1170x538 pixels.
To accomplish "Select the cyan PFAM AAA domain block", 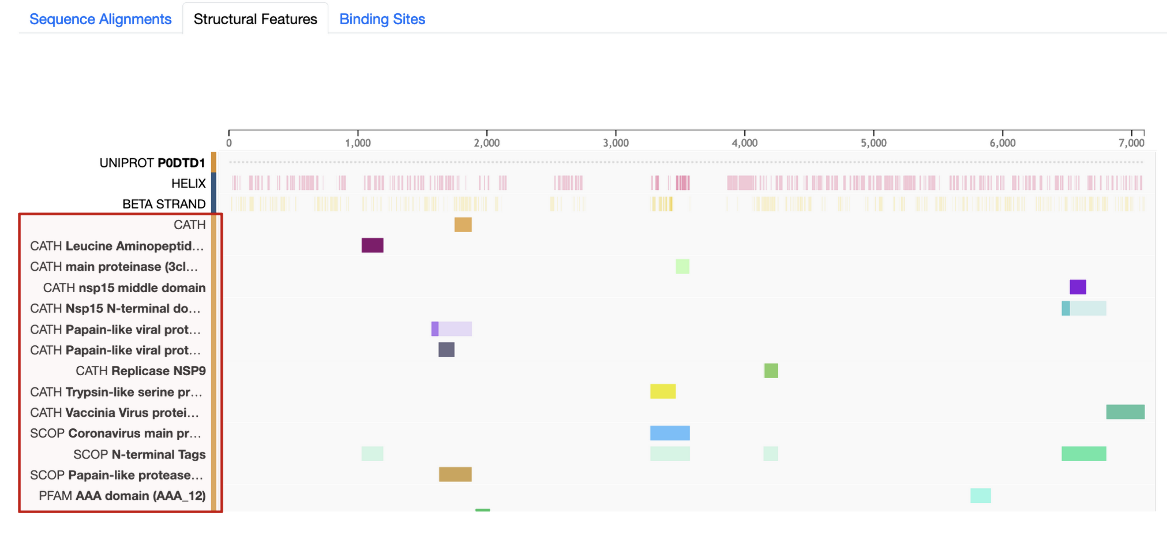I will 980,495.
